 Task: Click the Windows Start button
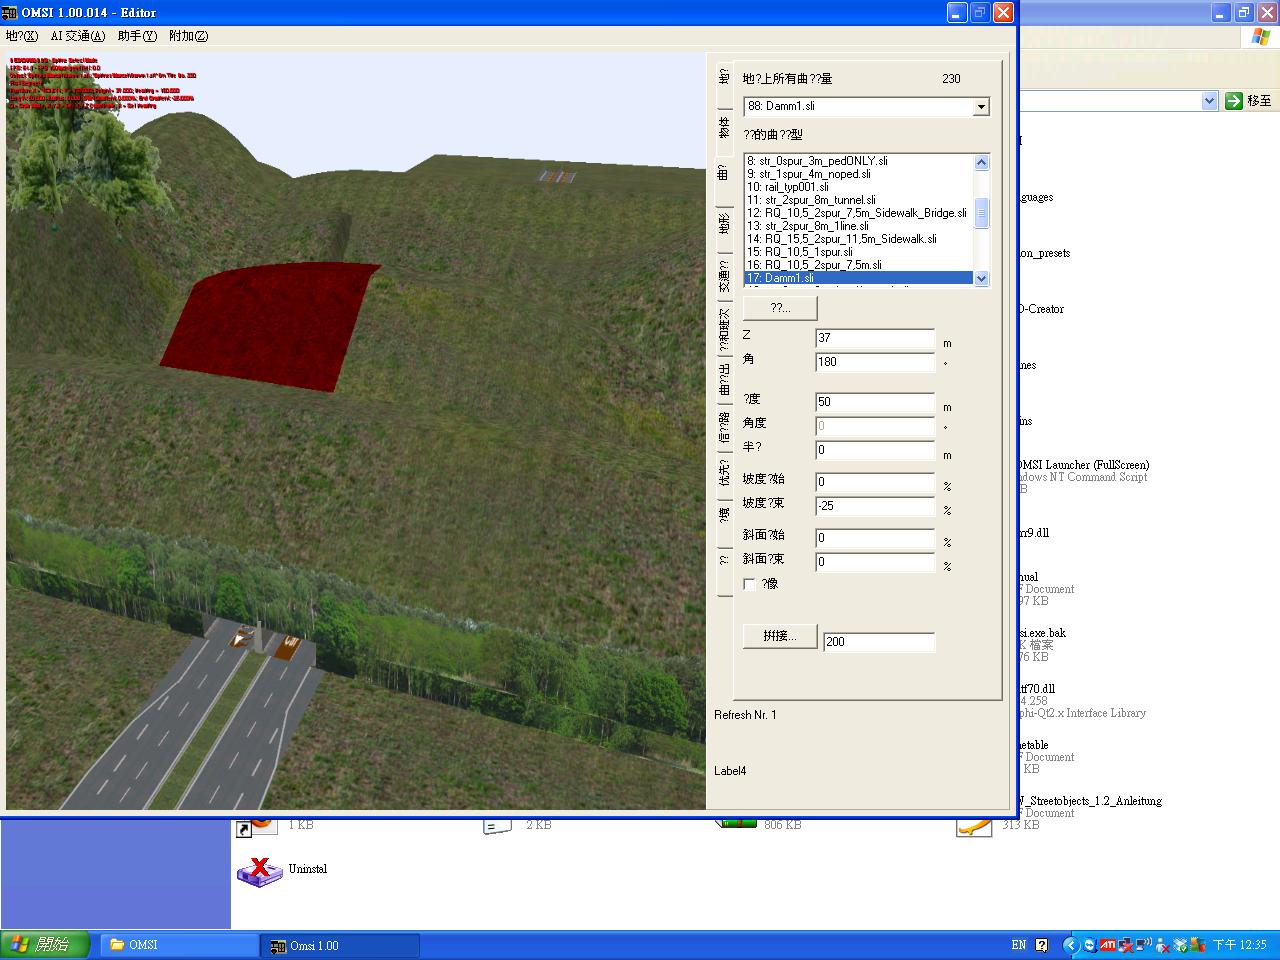tap(45, 945)
